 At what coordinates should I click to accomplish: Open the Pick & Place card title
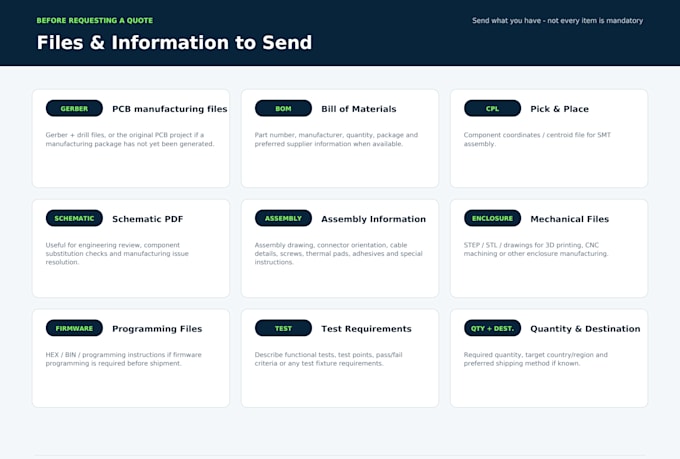click(x=559, y=109)
